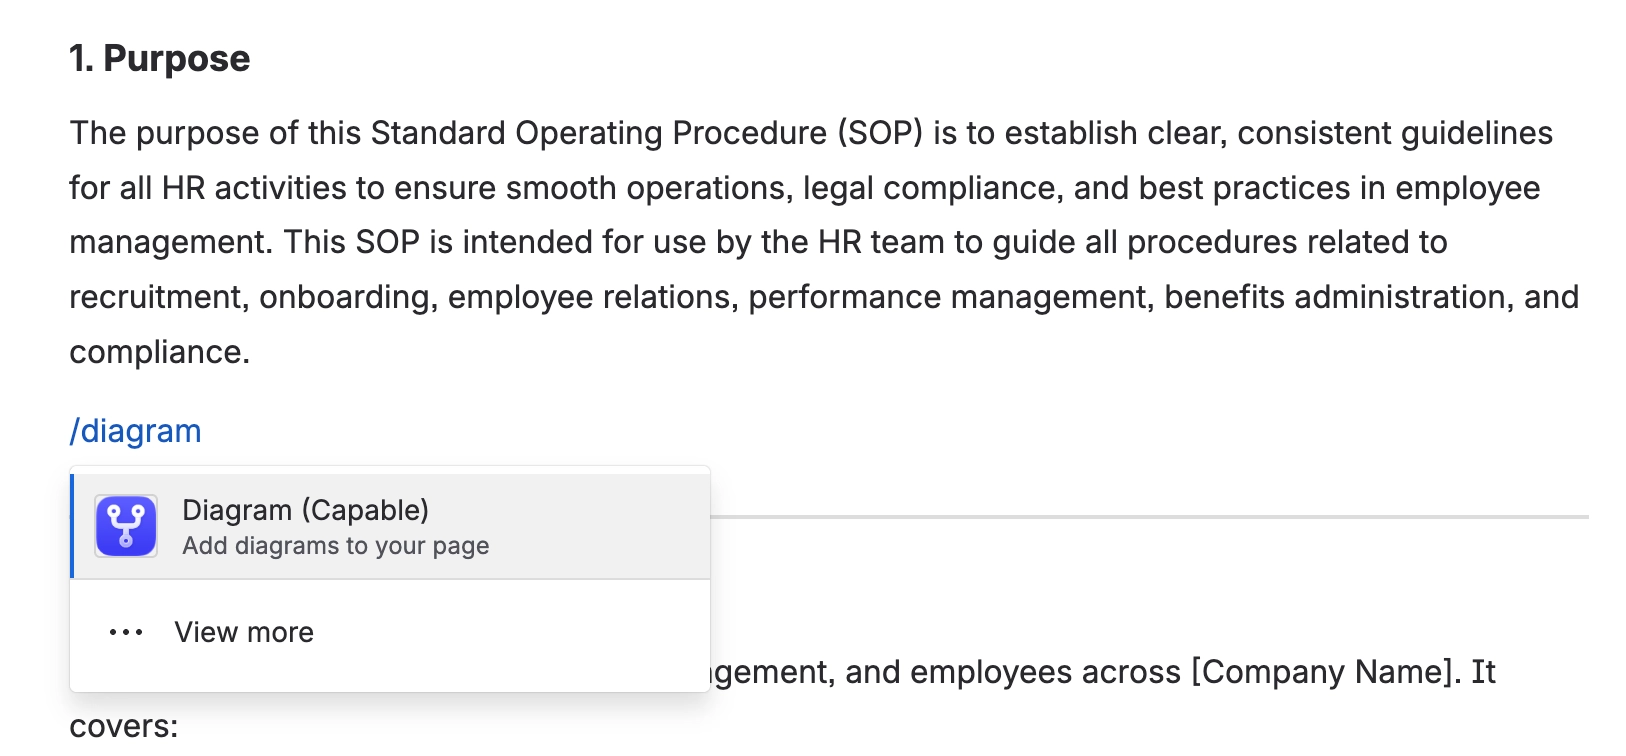Click the branching graph symbol in the Diagram icon

(x=124, y=525)
